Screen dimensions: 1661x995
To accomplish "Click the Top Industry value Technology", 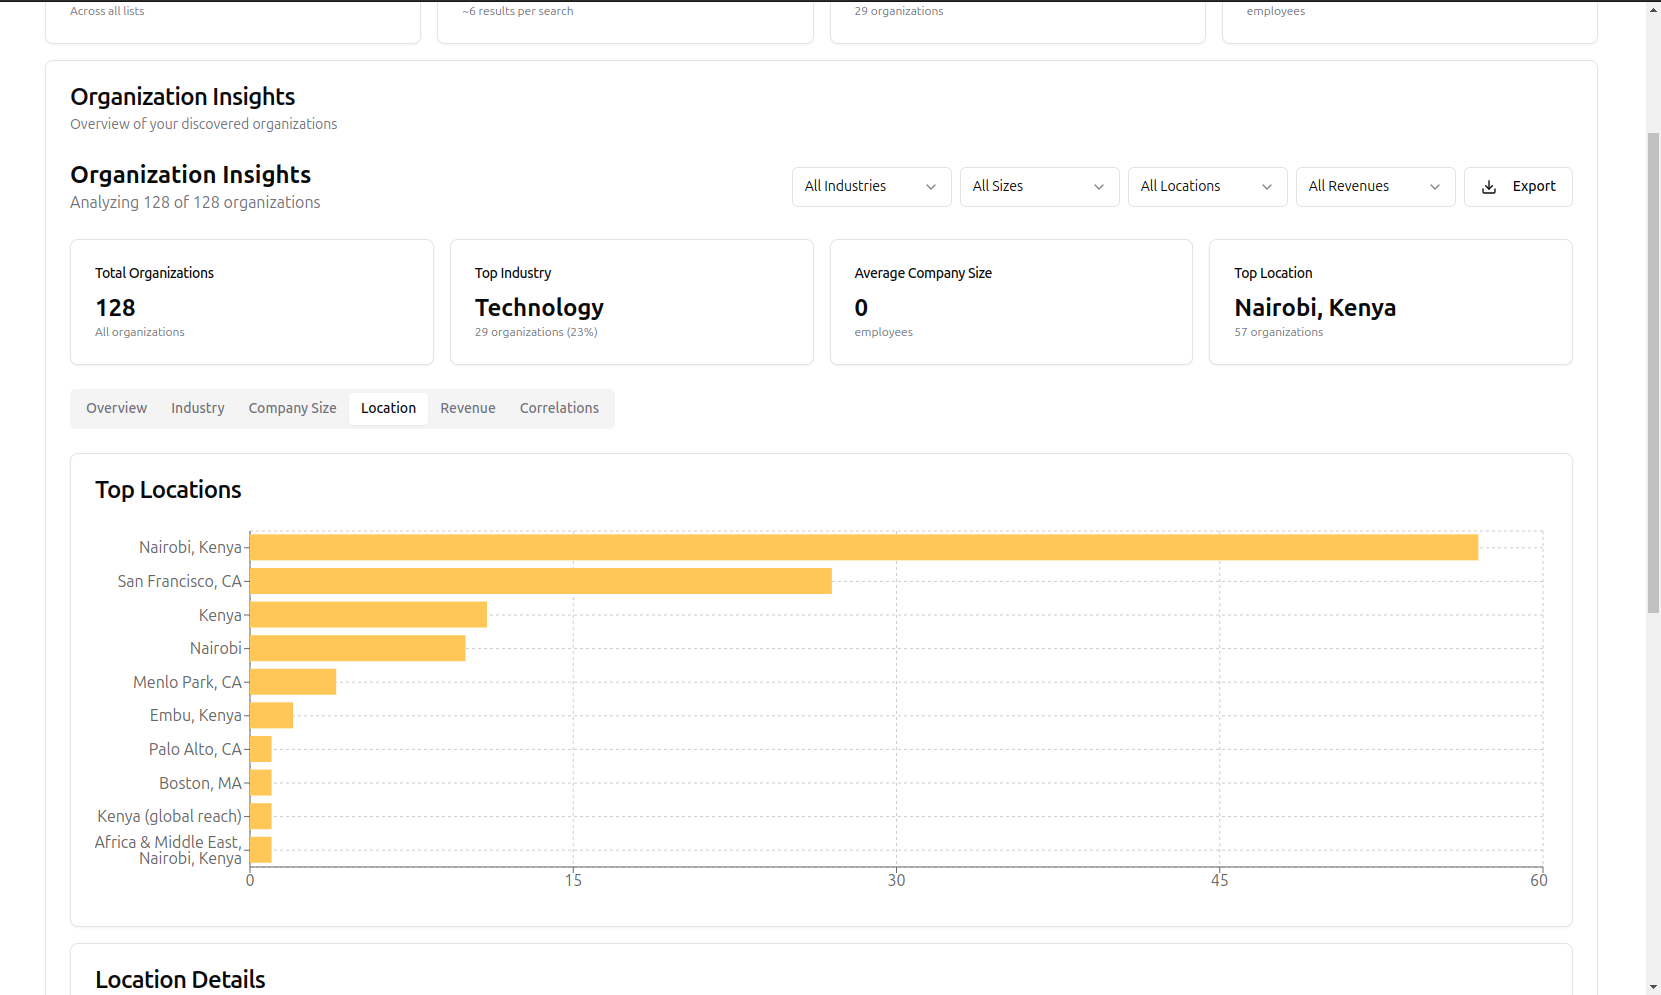I will [x=539, y=308].
